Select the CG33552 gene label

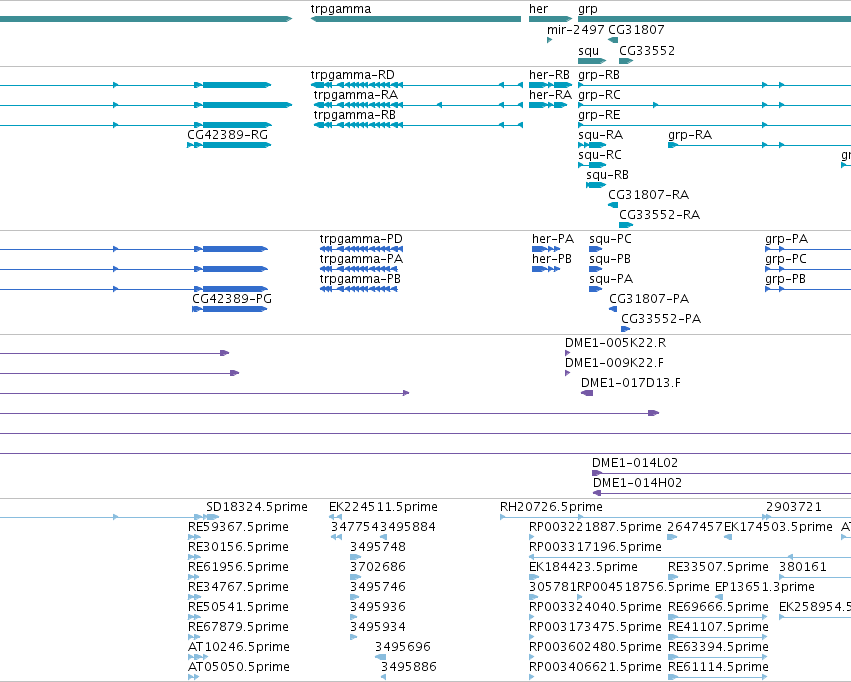[x=647, y=51]
